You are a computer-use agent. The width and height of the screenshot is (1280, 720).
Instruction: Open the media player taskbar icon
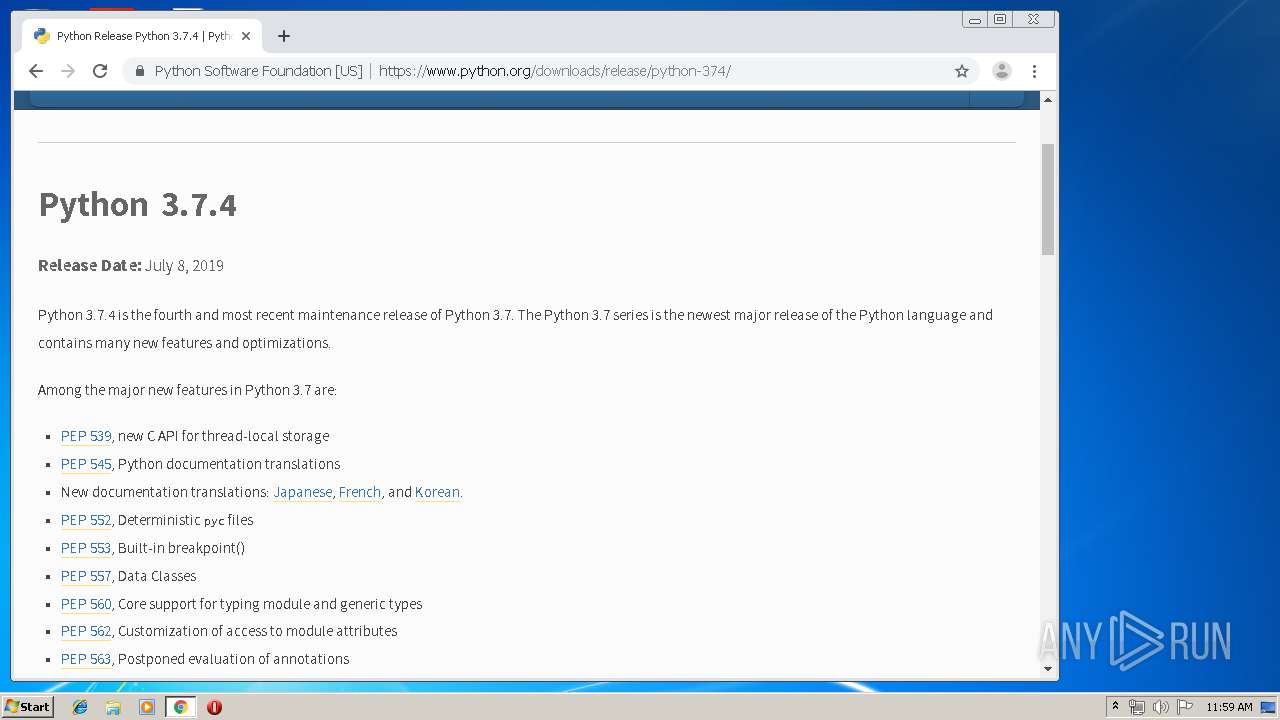pyautogui.click(x=147, y=707)
